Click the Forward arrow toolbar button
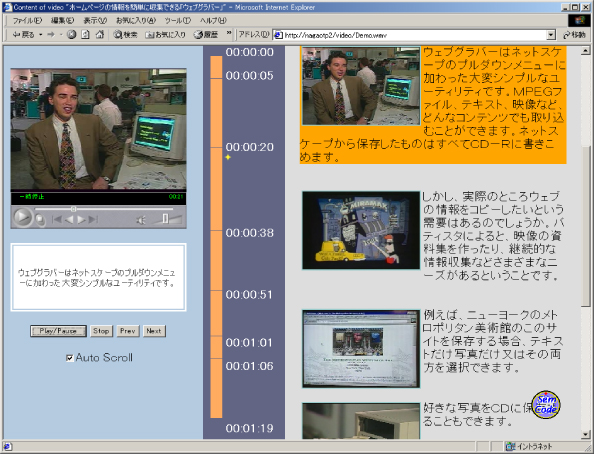Screen dimensions: 594x454 (51, 35)
